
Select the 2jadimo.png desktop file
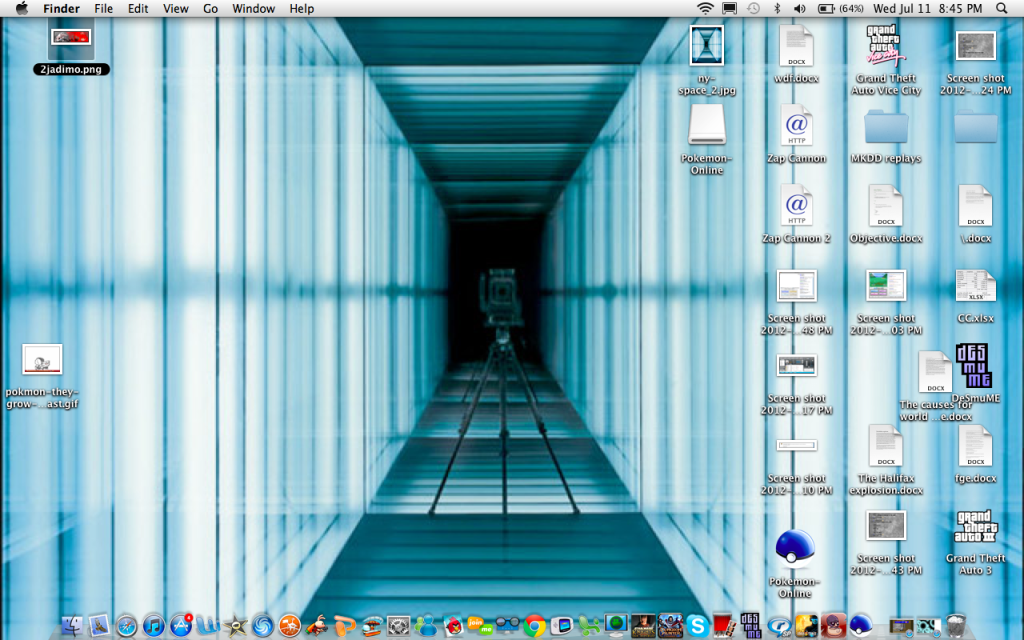tap(70, 38)
